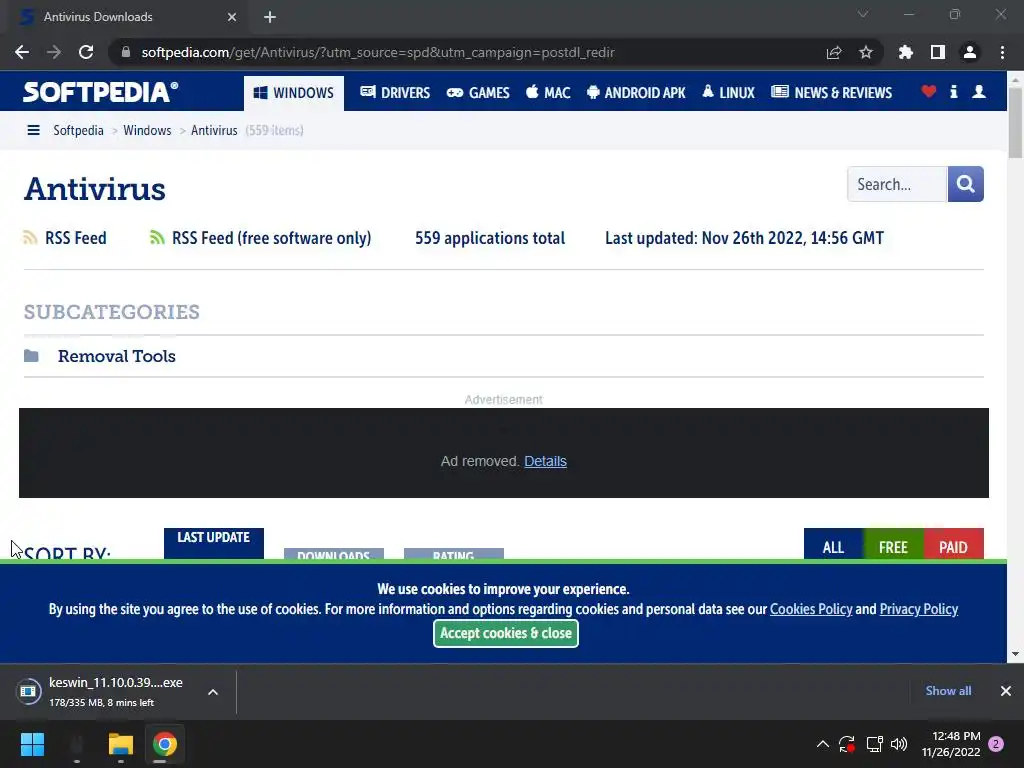Open the RSS Feed link

pyautogui.click(x=76, y=238)
